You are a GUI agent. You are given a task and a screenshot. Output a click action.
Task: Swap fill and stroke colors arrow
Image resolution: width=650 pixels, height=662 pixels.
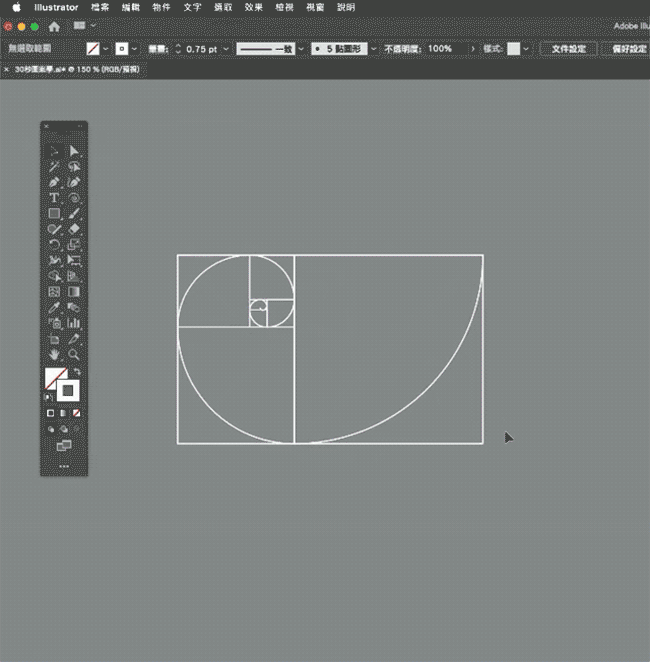[77, 371]
